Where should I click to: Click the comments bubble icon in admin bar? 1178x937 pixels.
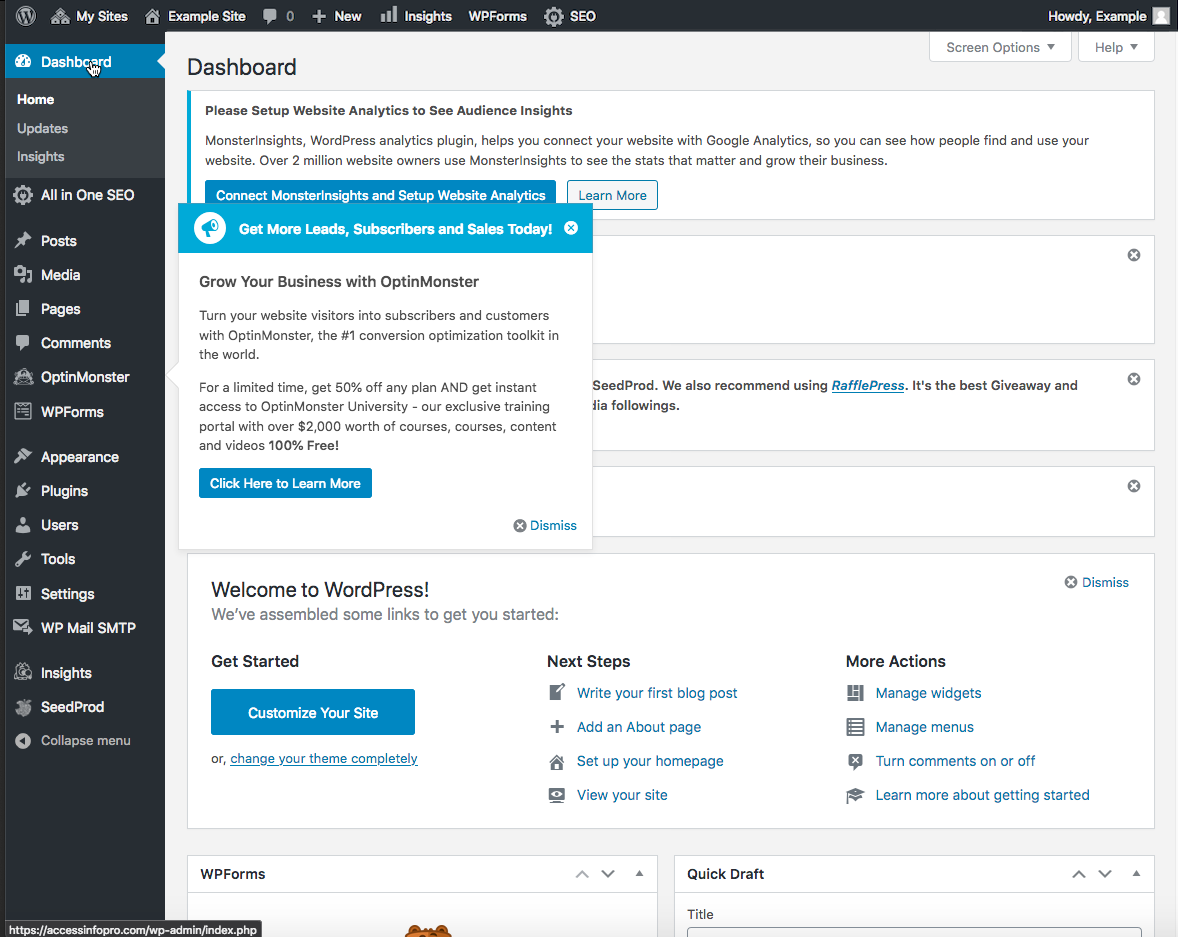(x=270, y=17)
